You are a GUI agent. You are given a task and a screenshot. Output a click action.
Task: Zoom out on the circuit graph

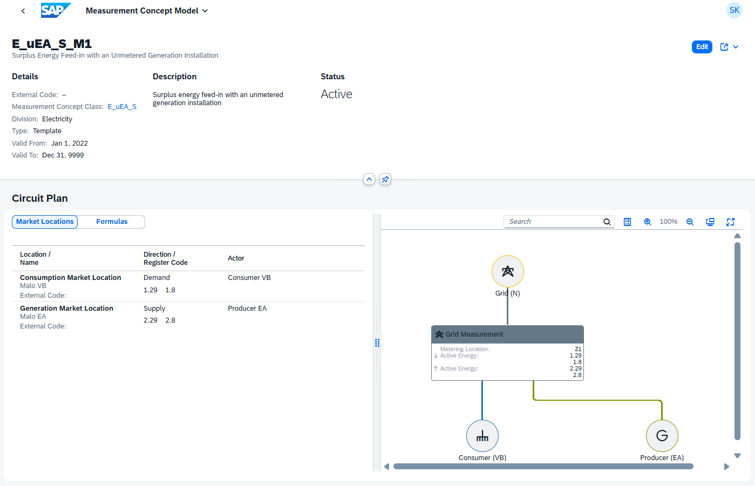(690, 222)
